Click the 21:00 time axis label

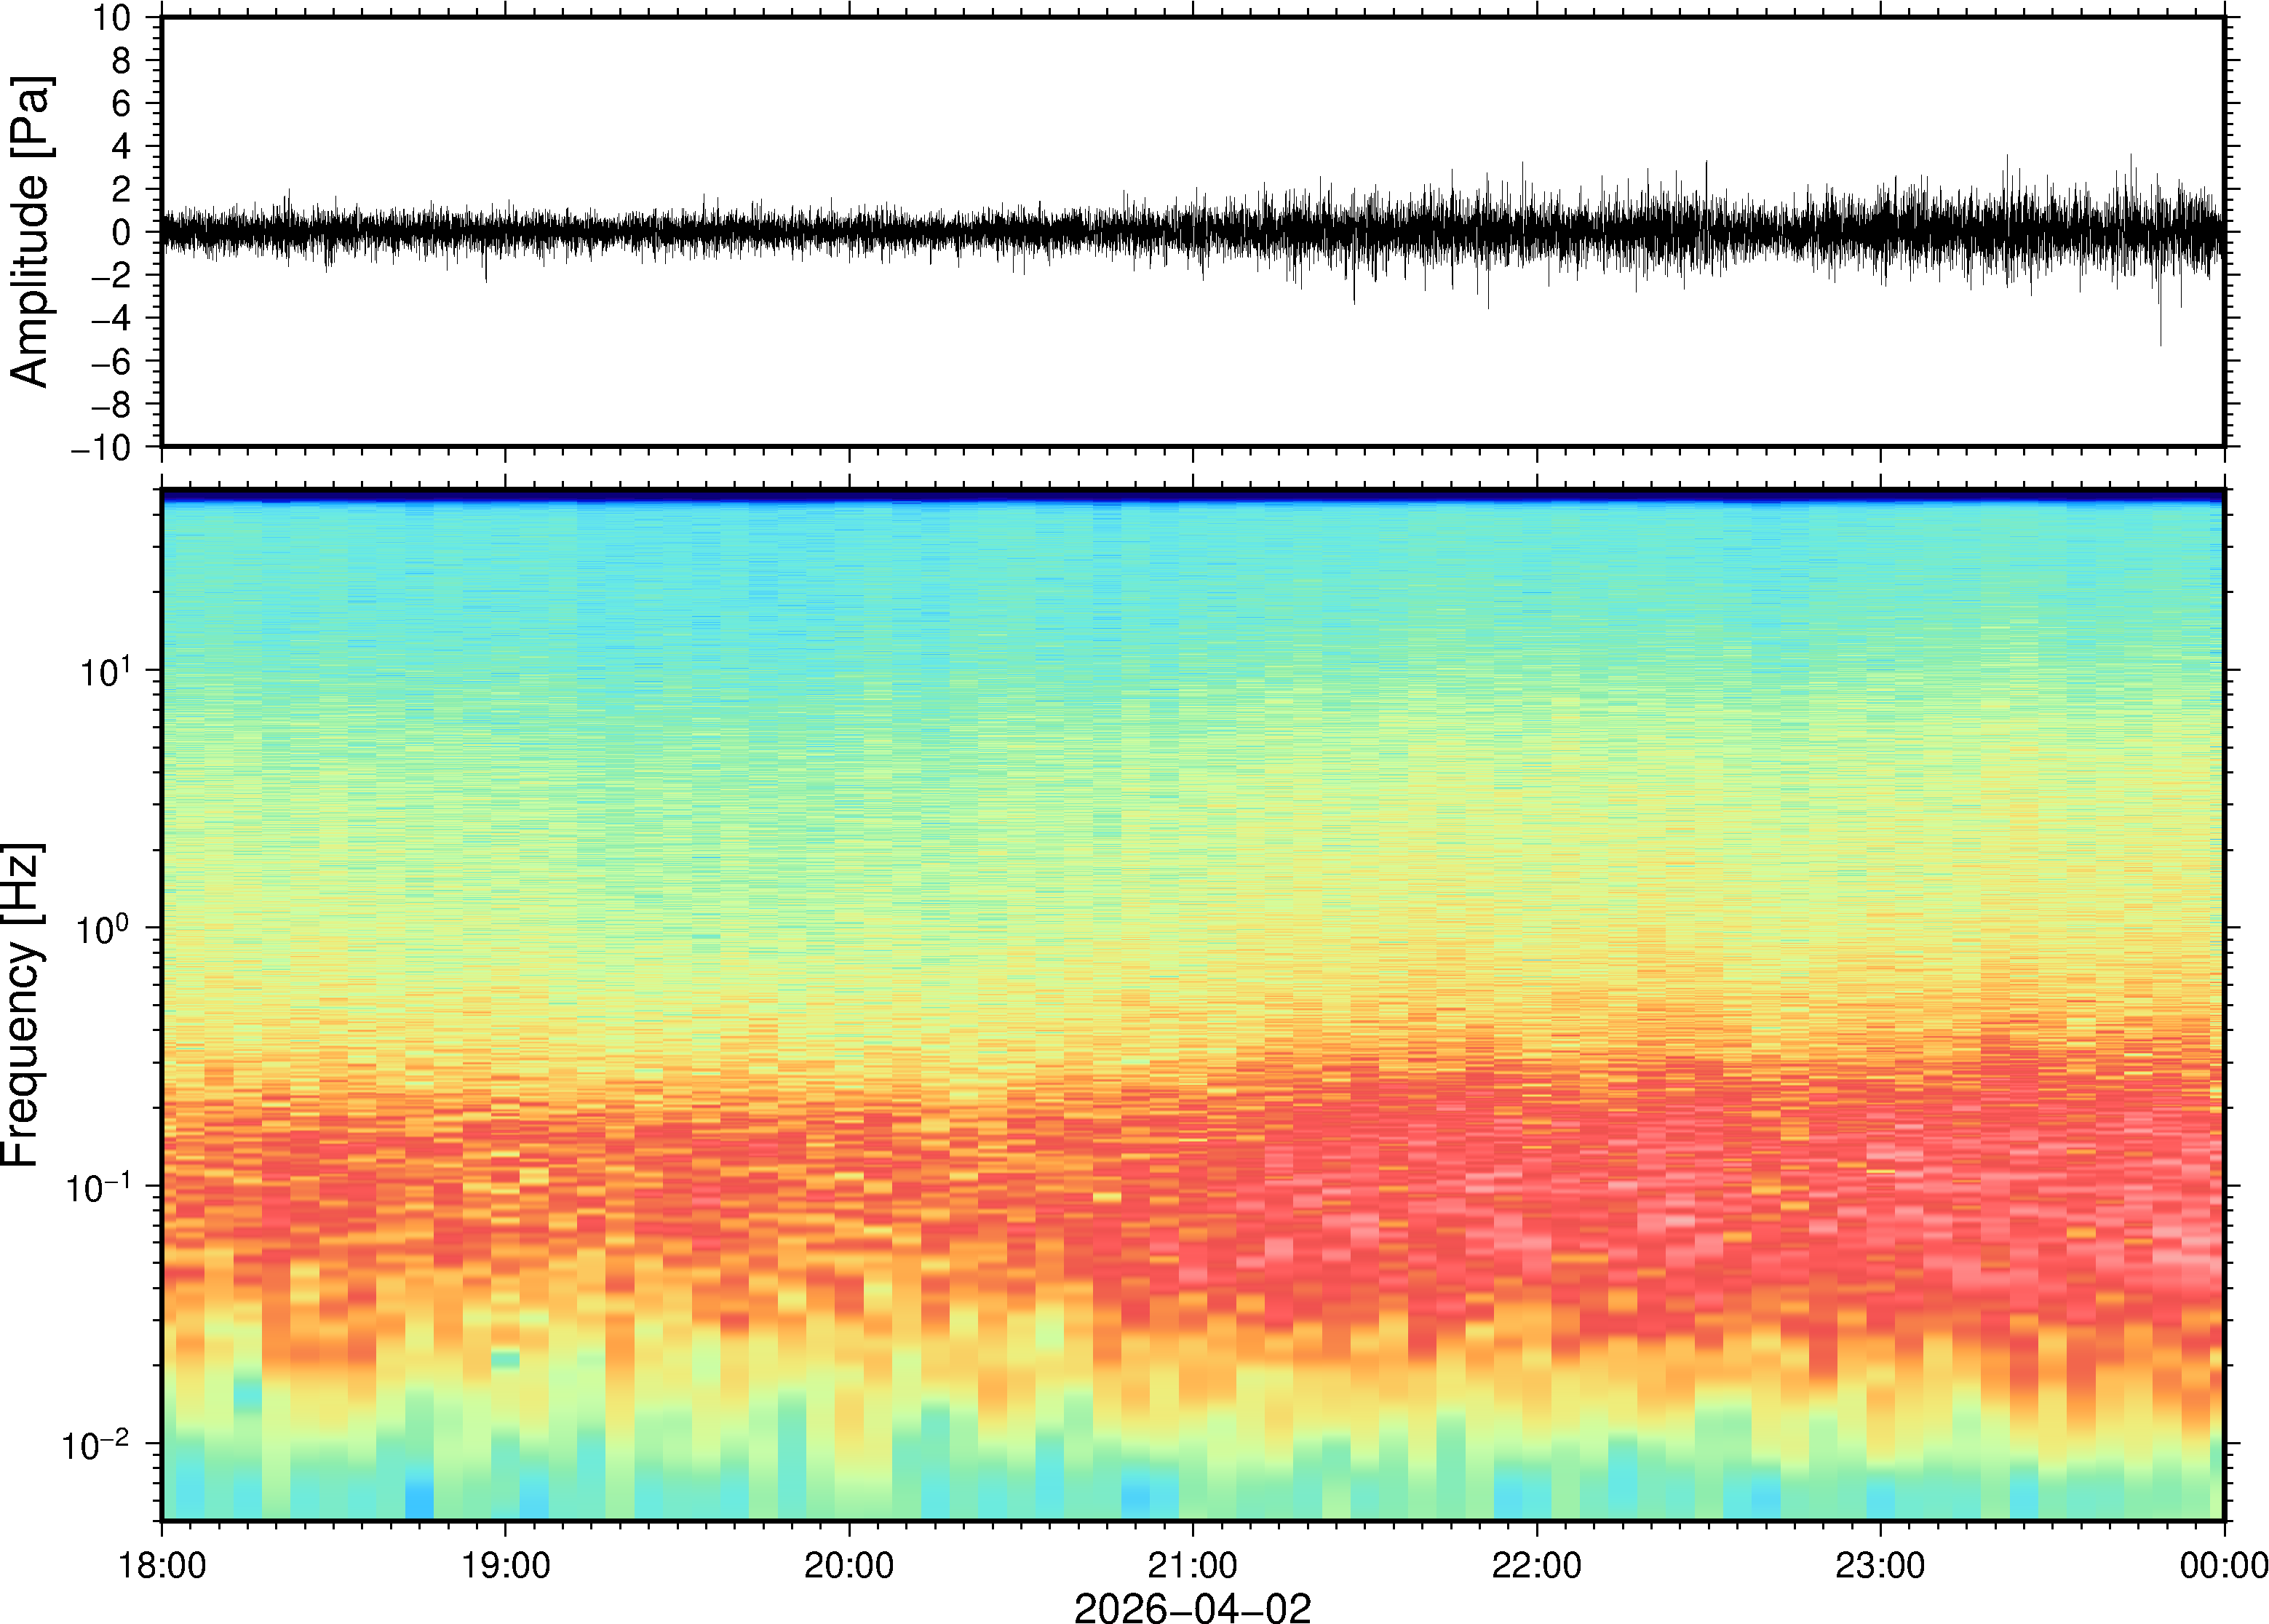[x=1192, y=1564]
